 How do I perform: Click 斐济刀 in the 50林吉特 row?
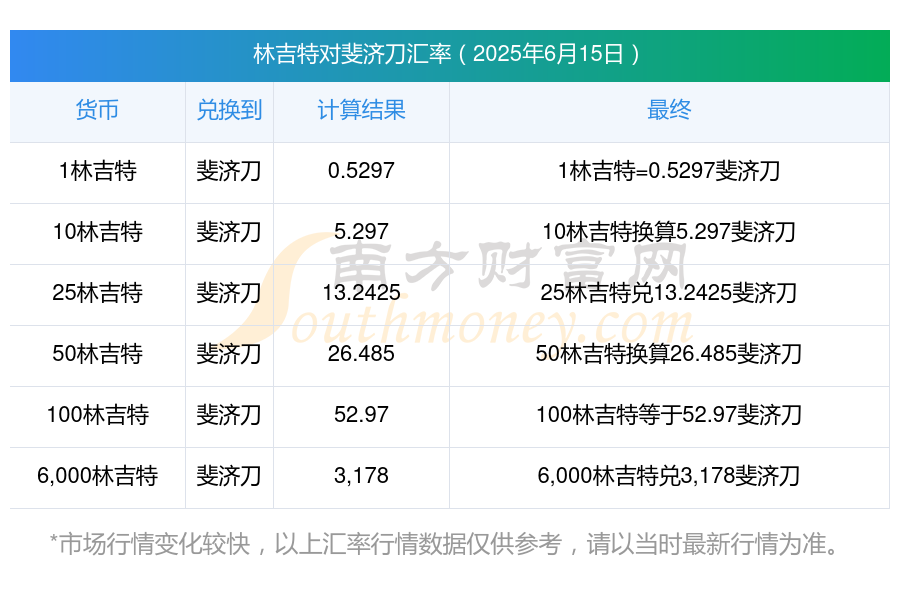point(229,354)
